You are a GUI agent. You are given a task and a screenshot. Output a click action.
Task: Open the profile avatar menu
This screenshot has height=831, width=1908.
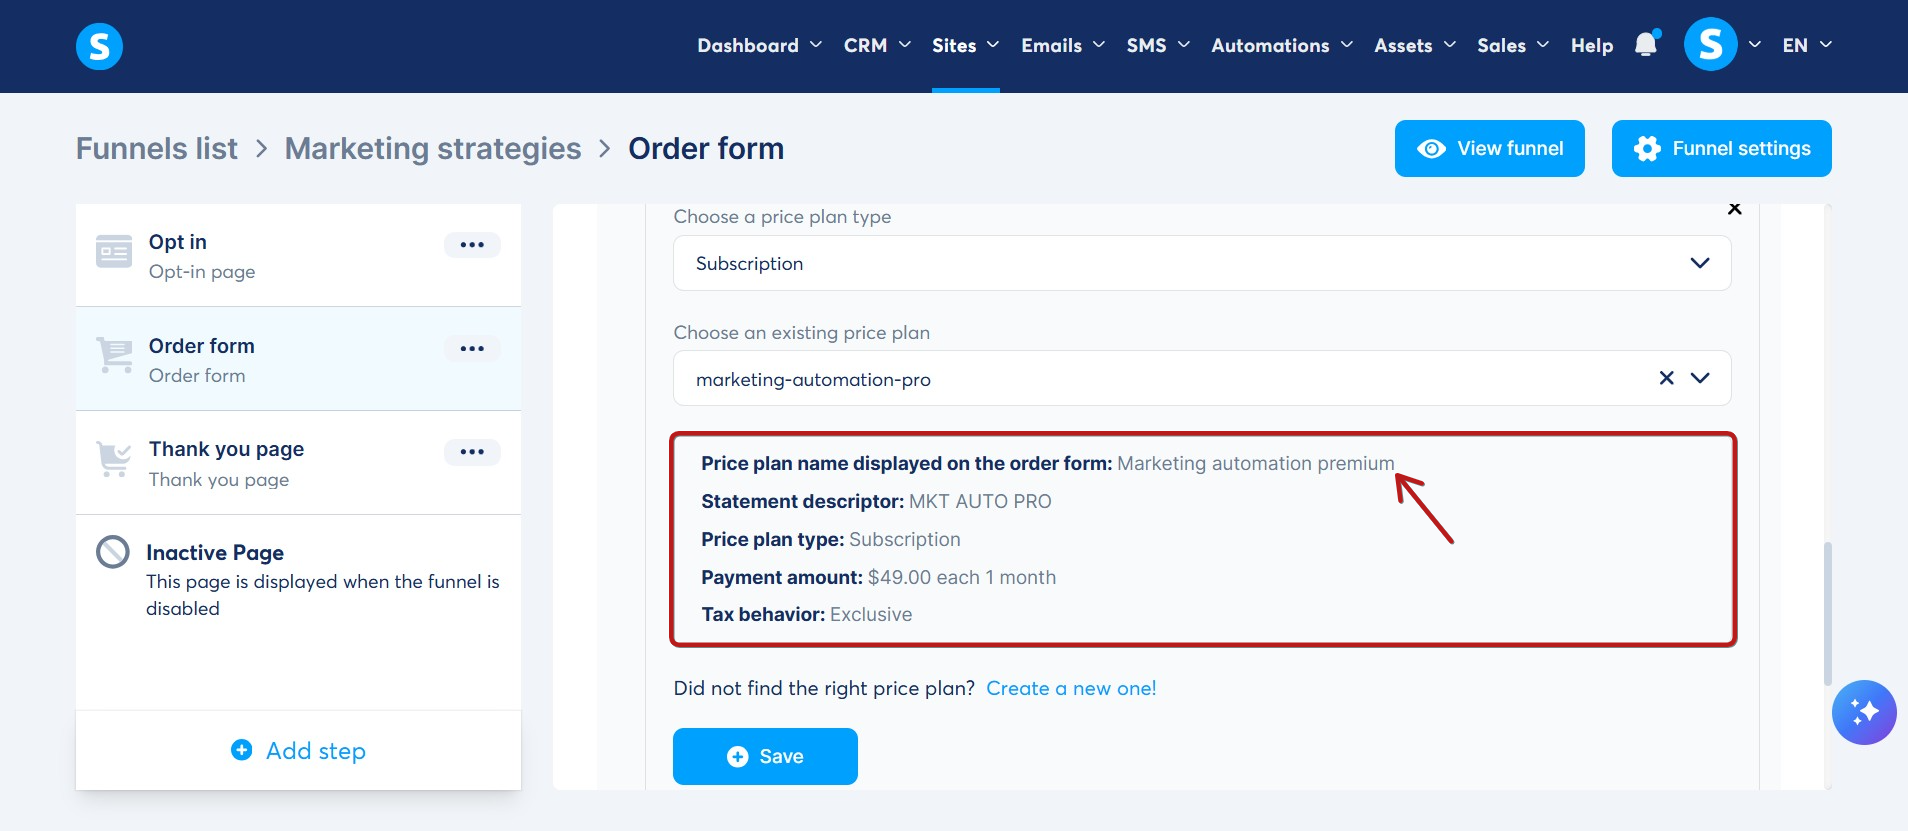click(1710, 45)
